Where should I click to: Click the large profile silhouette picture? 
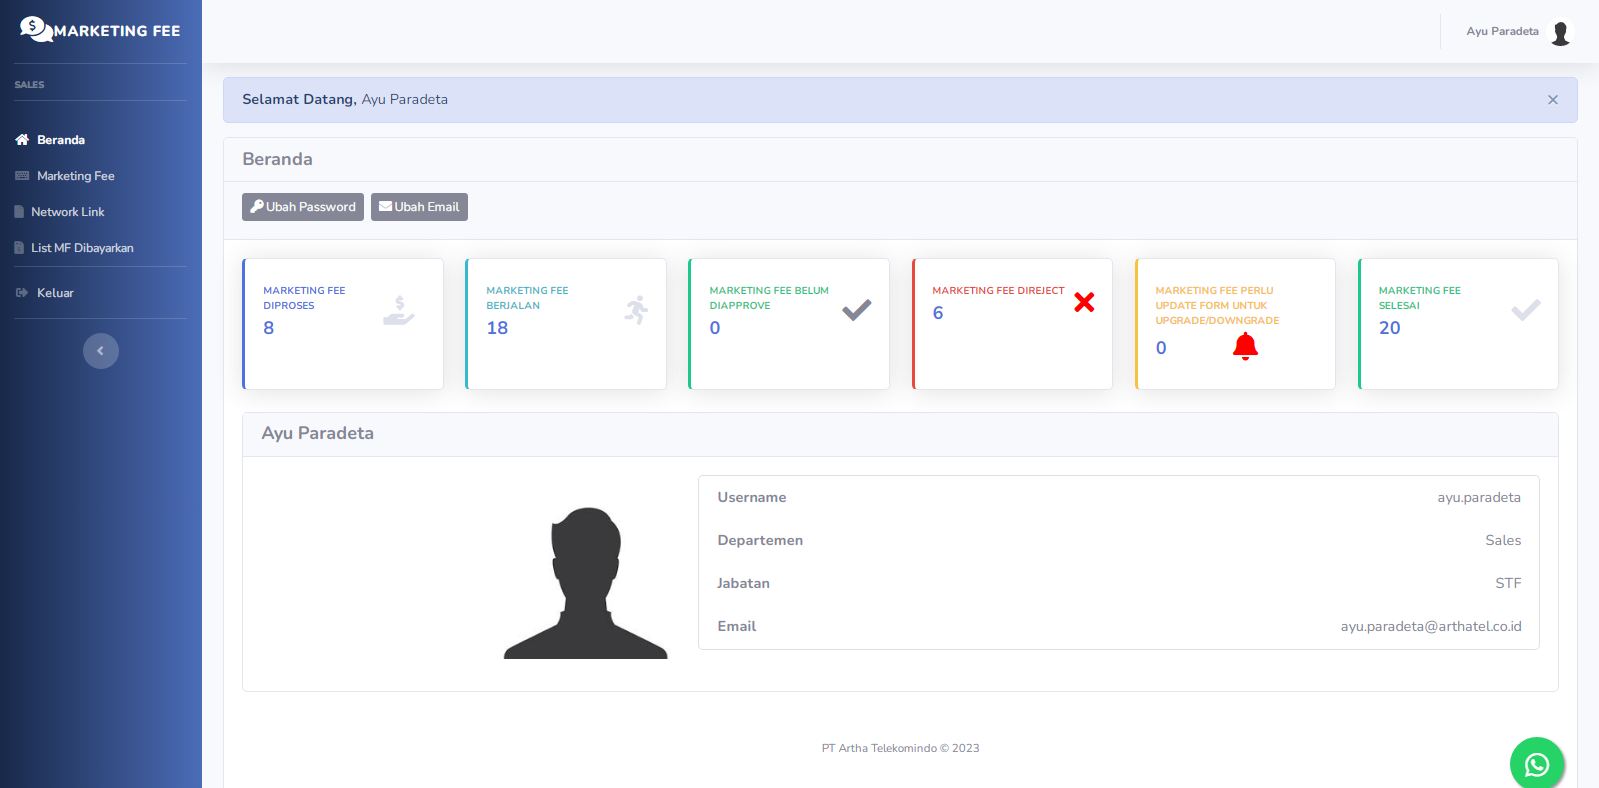(585, 583)
